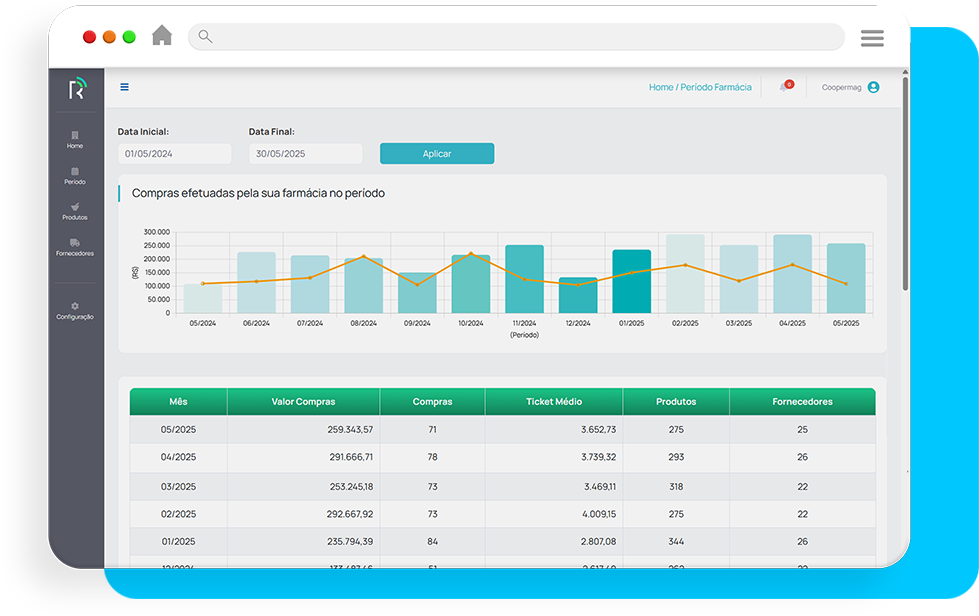This screenshot has height=616, width=979.
Task: Toggle the sidebar collapse menu icon
Action: click(125, 87)
